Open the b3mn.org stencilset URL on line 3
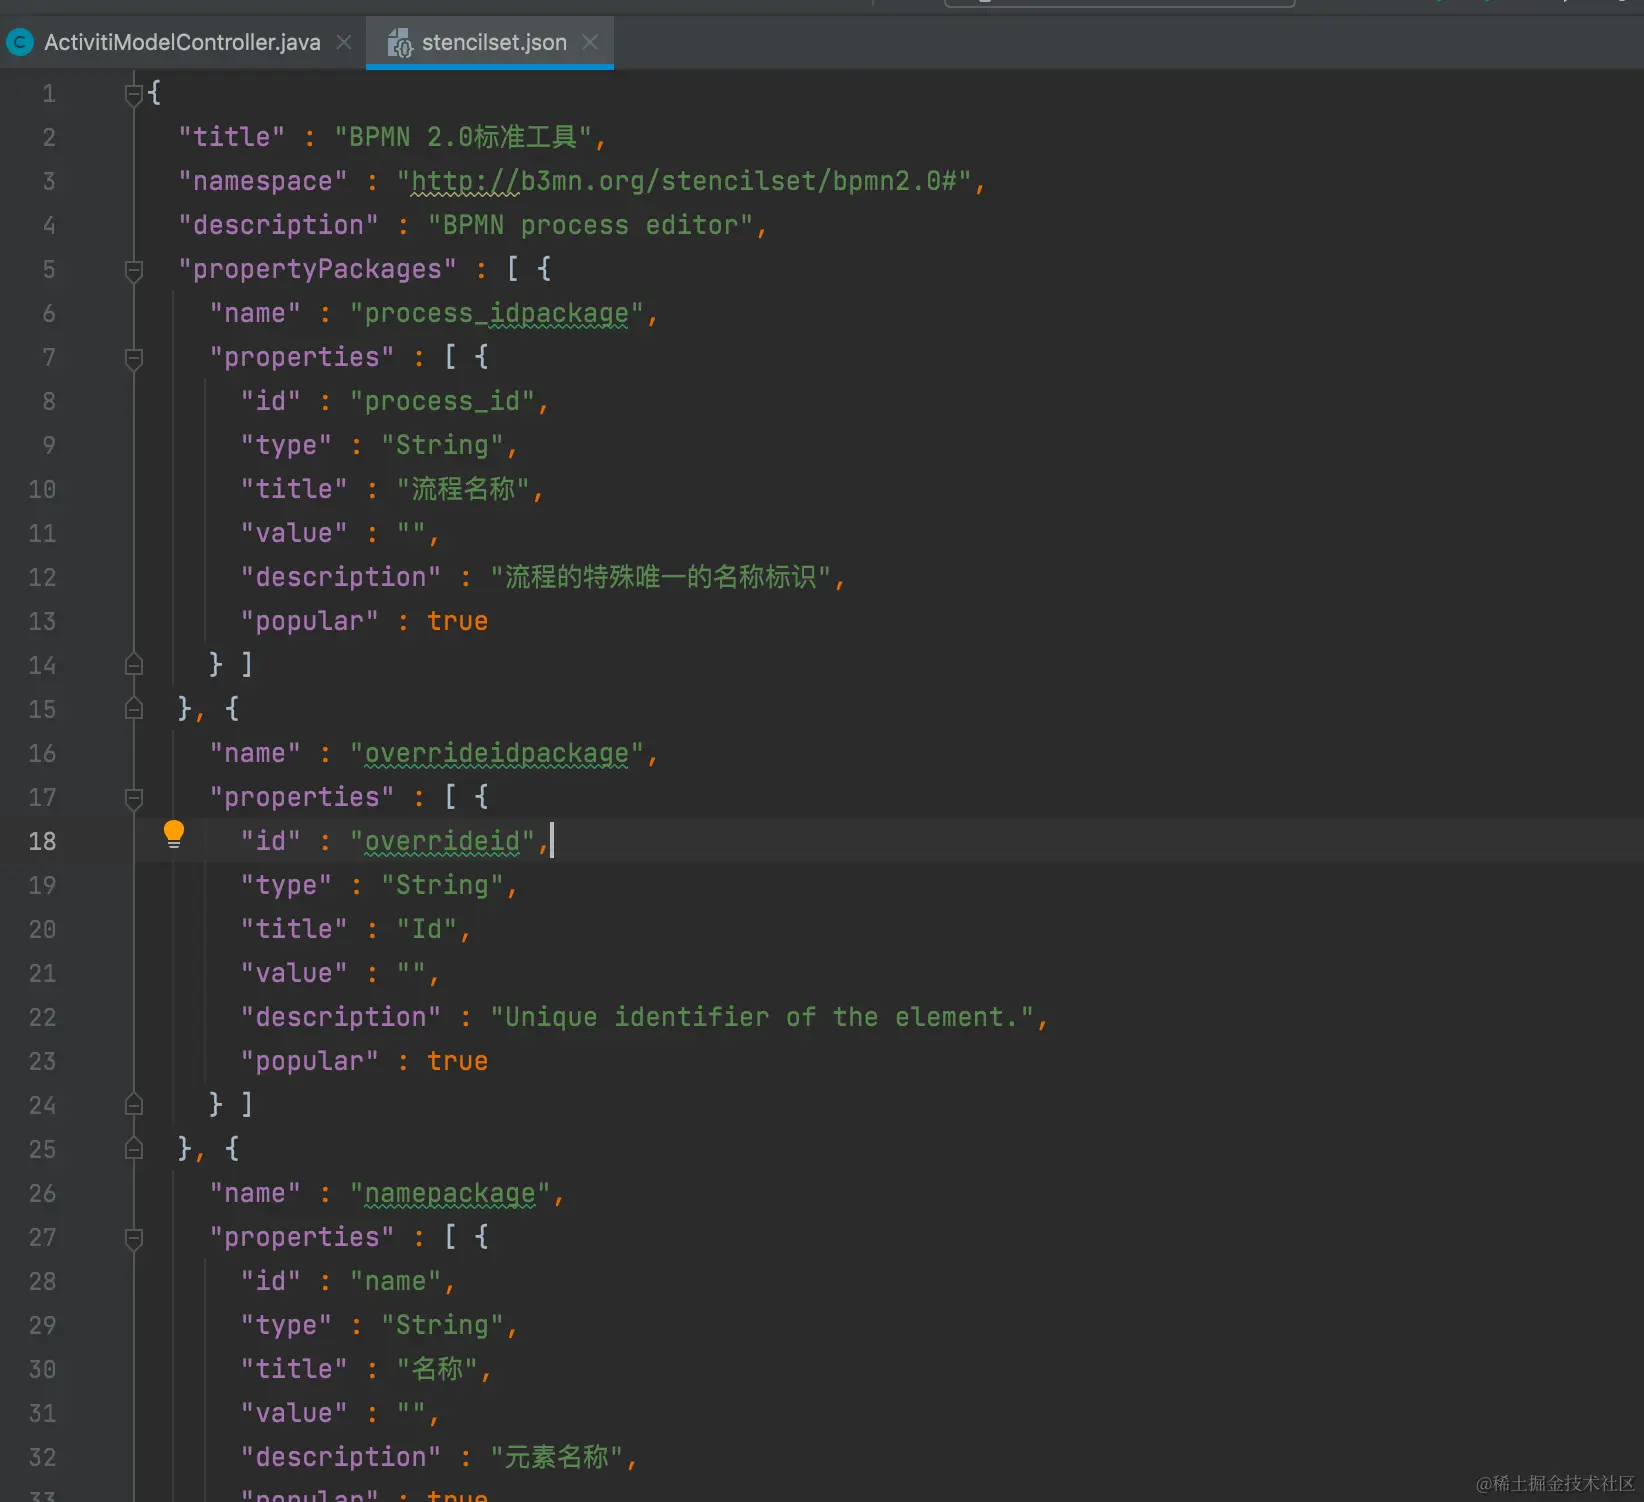Screen dimensions: 1644x1502 (684, 181)
